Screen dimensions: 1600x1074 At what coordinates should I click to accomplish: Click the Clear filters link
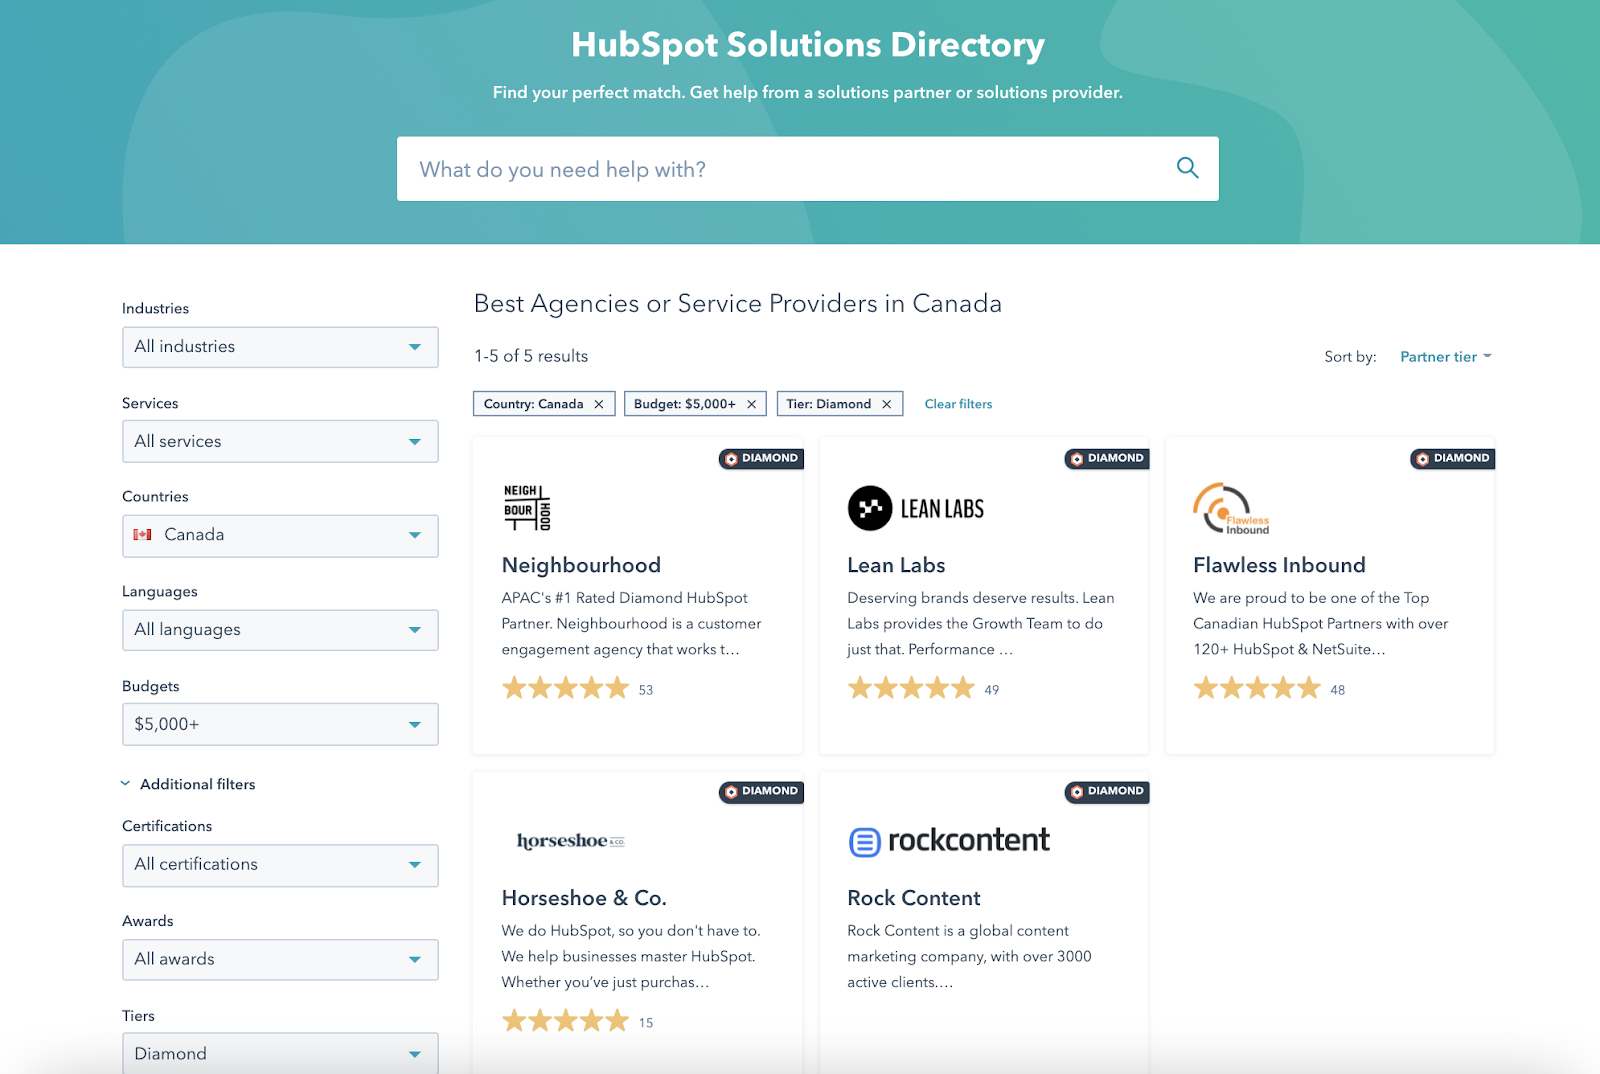coord(958,404)
